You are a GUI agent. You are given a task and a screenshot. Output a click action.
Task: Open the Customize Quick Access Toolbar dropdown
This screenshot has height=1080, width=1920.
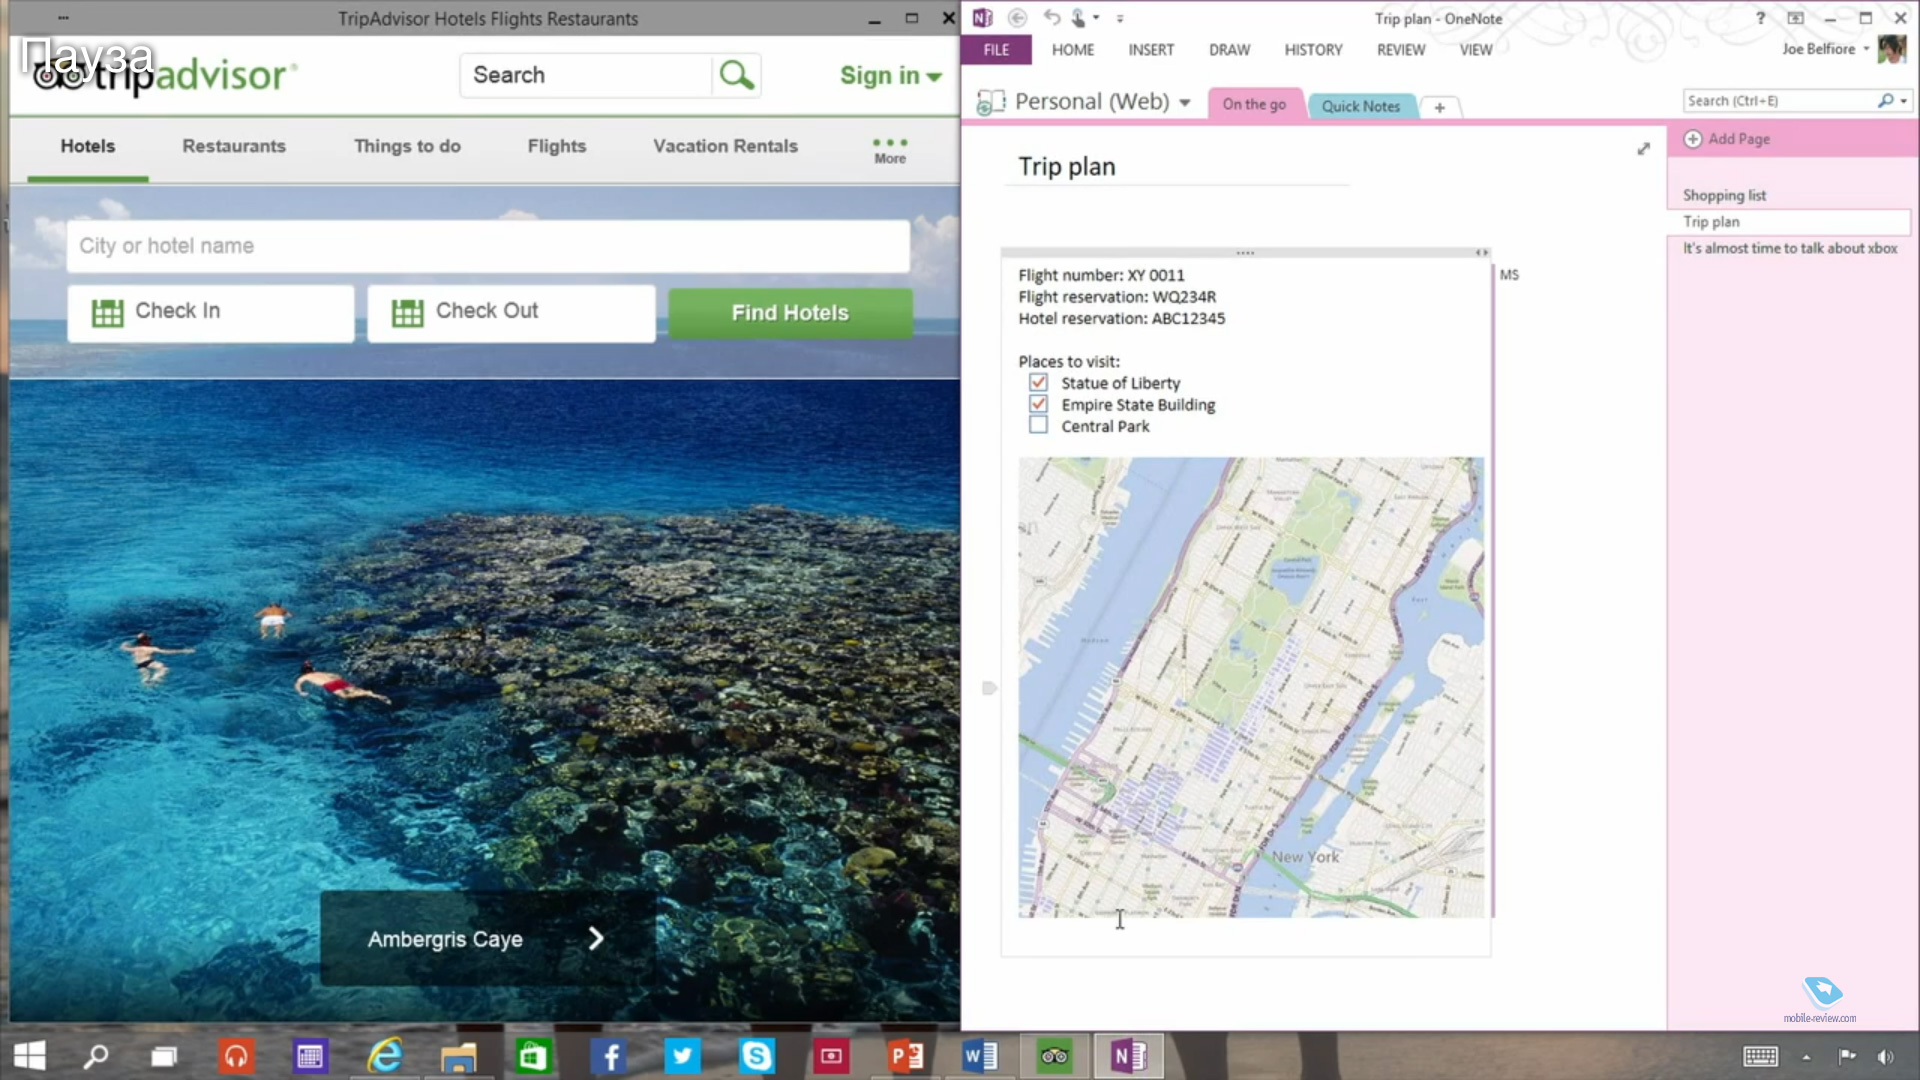[1120, 18]
